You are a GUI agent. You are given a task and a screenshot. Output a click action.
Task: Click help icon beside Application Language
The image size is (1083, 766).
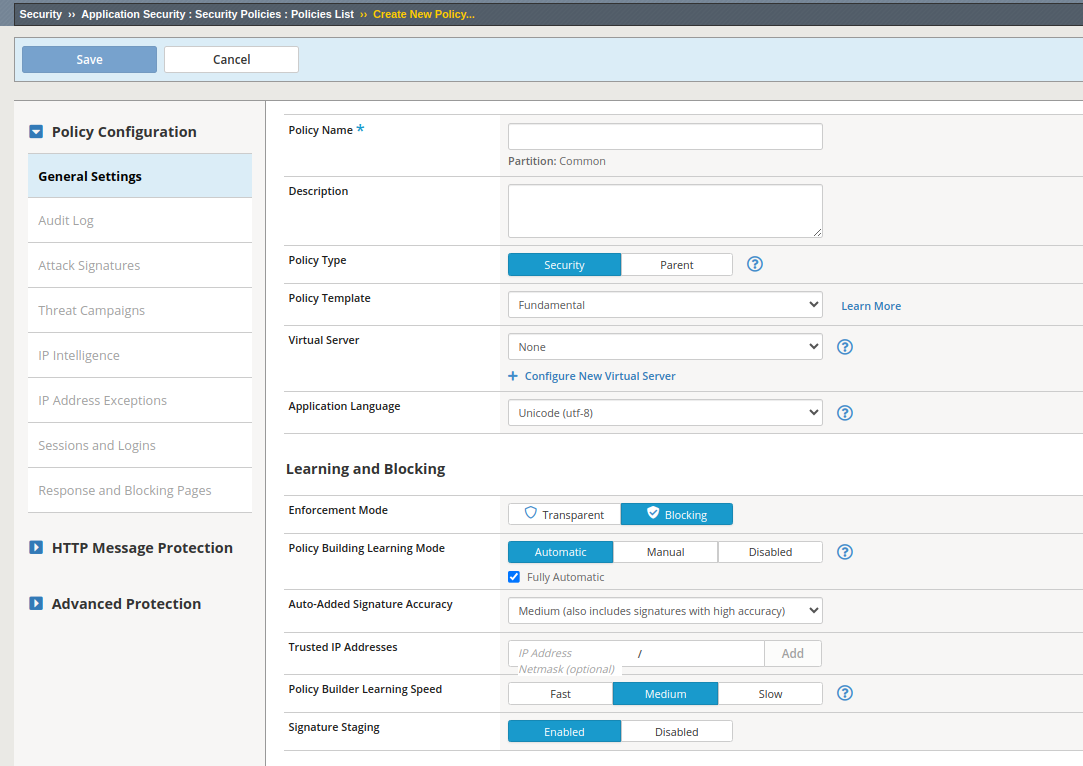(x=844, y=413)
